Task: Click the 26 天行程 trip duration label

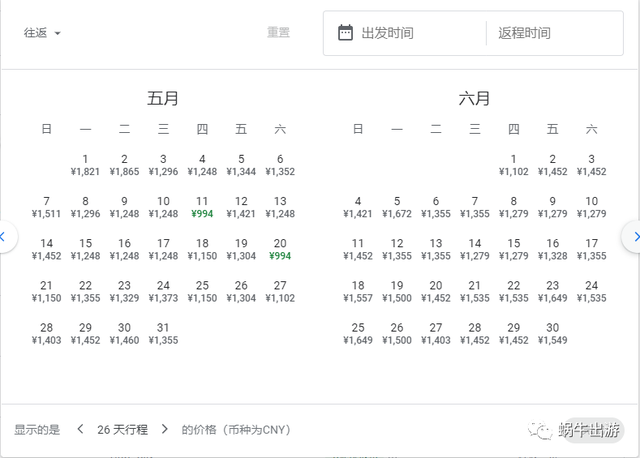Action: tap(122, 429)
